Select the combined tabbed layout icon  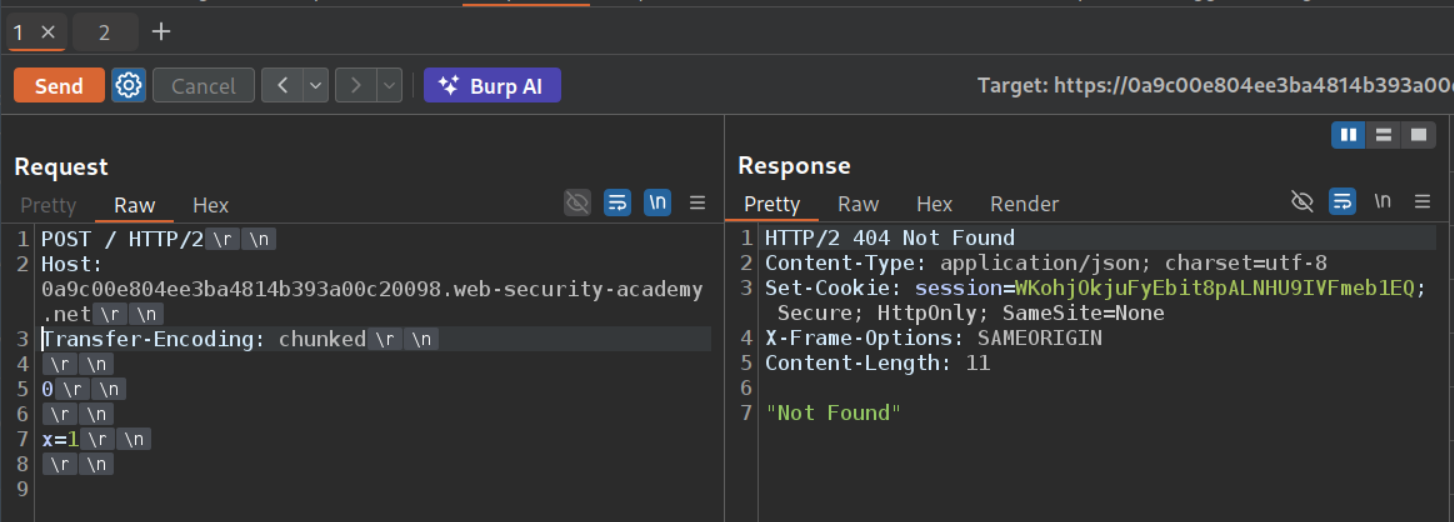pyautogui.click(x=1418, y=135)
